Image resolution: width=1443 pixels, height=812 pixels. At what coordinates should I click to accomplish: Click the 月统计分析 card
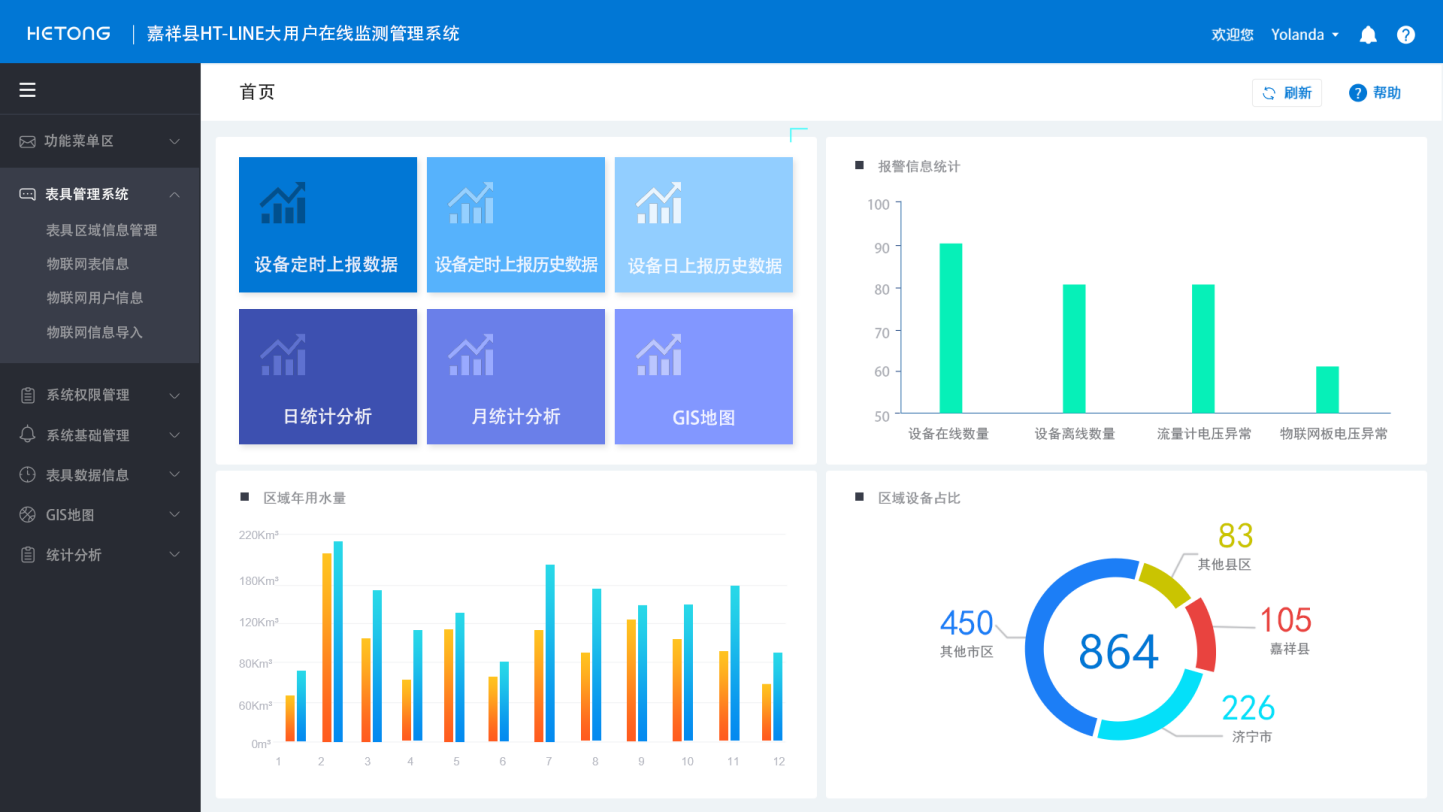(x=515, y=376)
